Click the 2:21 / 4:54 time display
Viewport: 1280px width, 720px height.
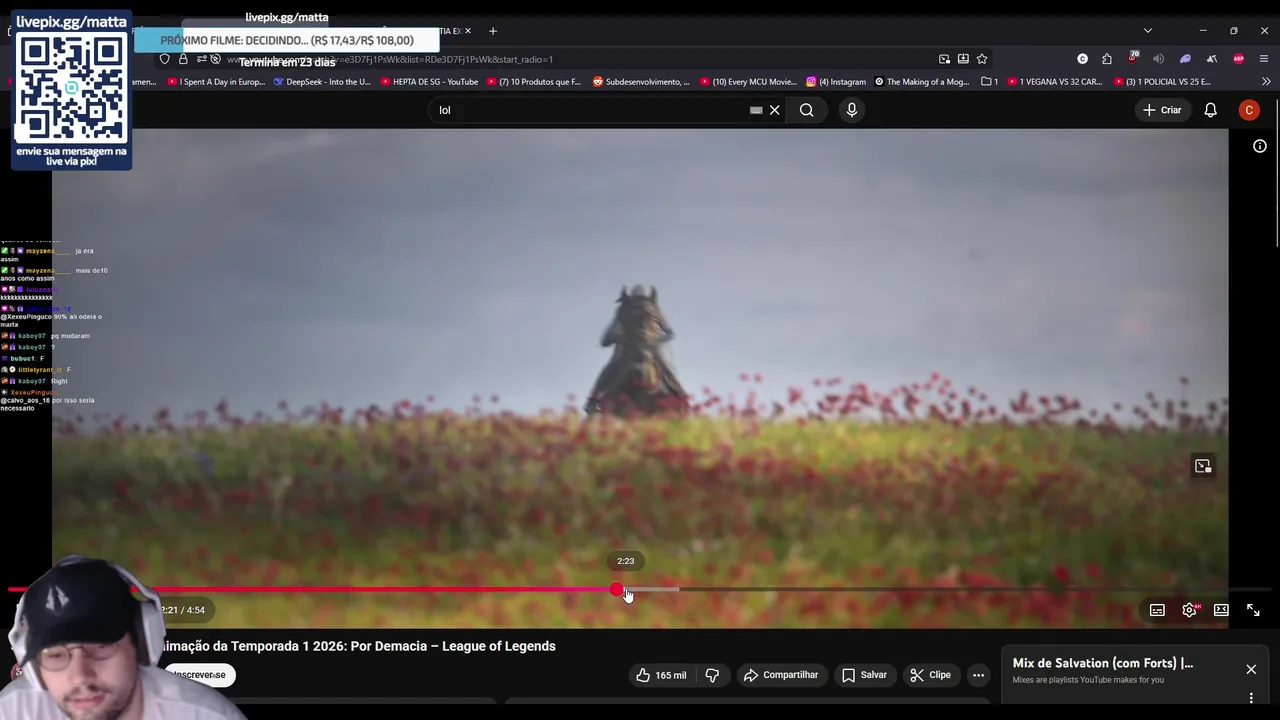(182, 610)
